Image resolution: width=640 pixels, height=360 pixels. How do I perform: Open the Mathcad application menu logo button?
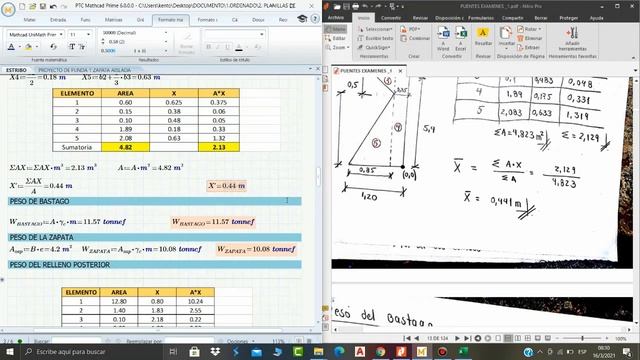8,9
